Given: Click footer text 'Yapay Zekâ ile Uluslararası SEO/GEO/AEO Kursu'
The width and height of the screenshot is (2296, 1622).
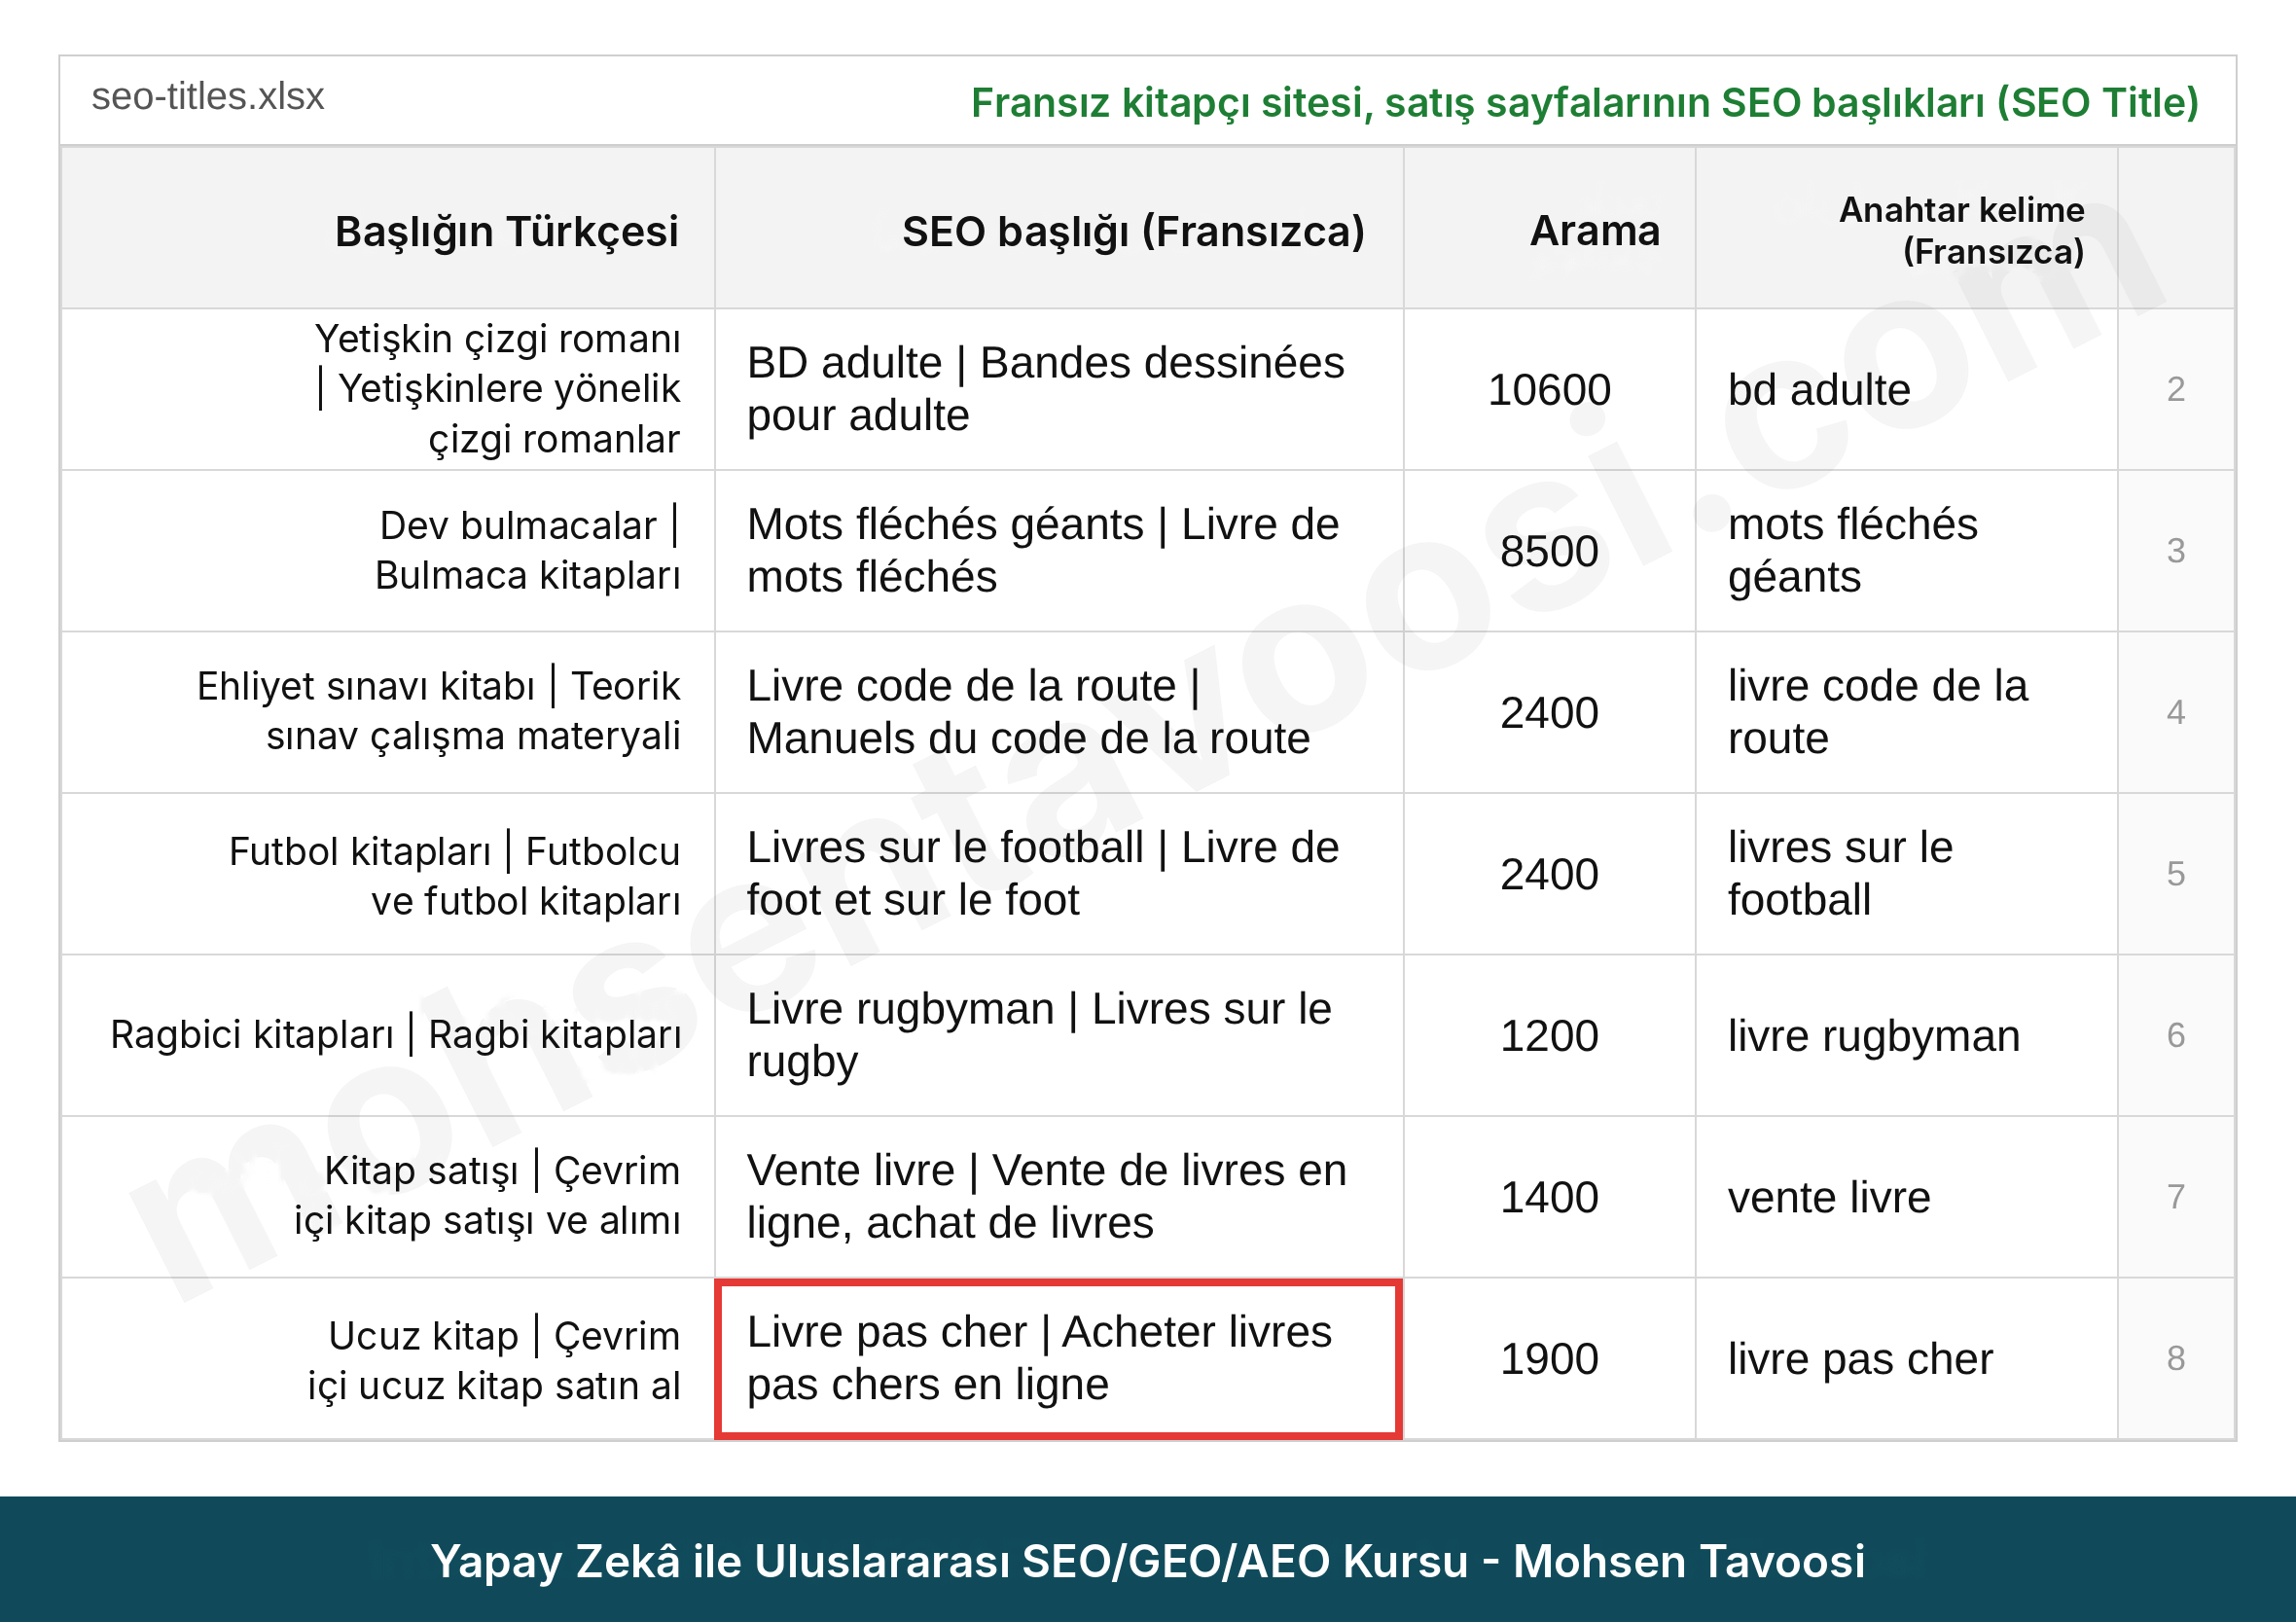Looking at the screenshot, I should coord(949,1561).
